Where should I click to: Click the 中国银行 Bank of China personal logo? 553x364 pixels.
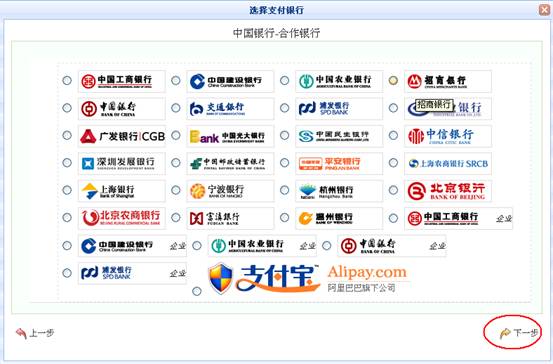coord(122,109)
